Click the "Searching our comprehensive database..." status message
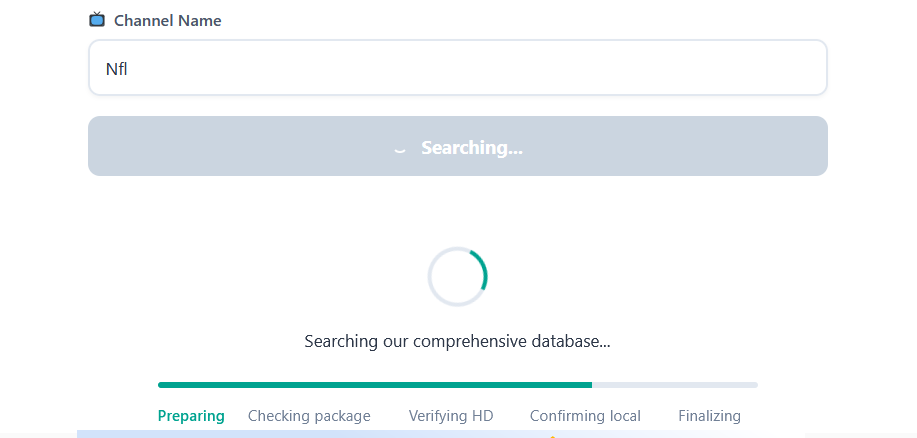 pyautogui.click(x=457, y=341)
